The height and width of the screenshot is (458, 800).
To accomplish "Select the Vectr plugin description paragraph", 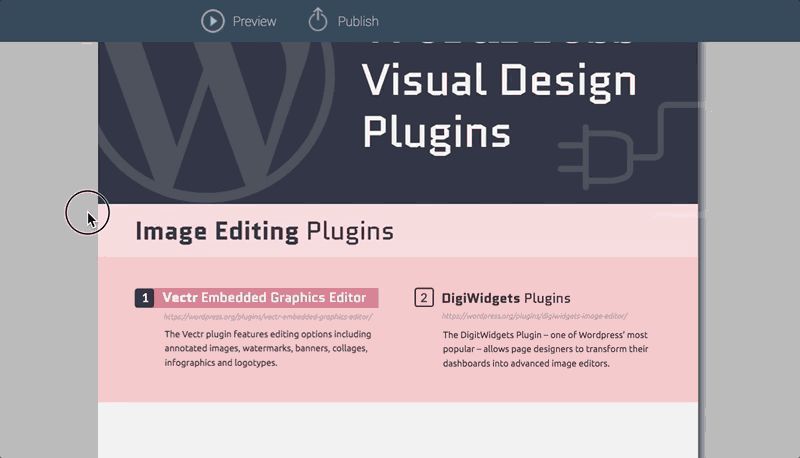I will click(267, 348).
